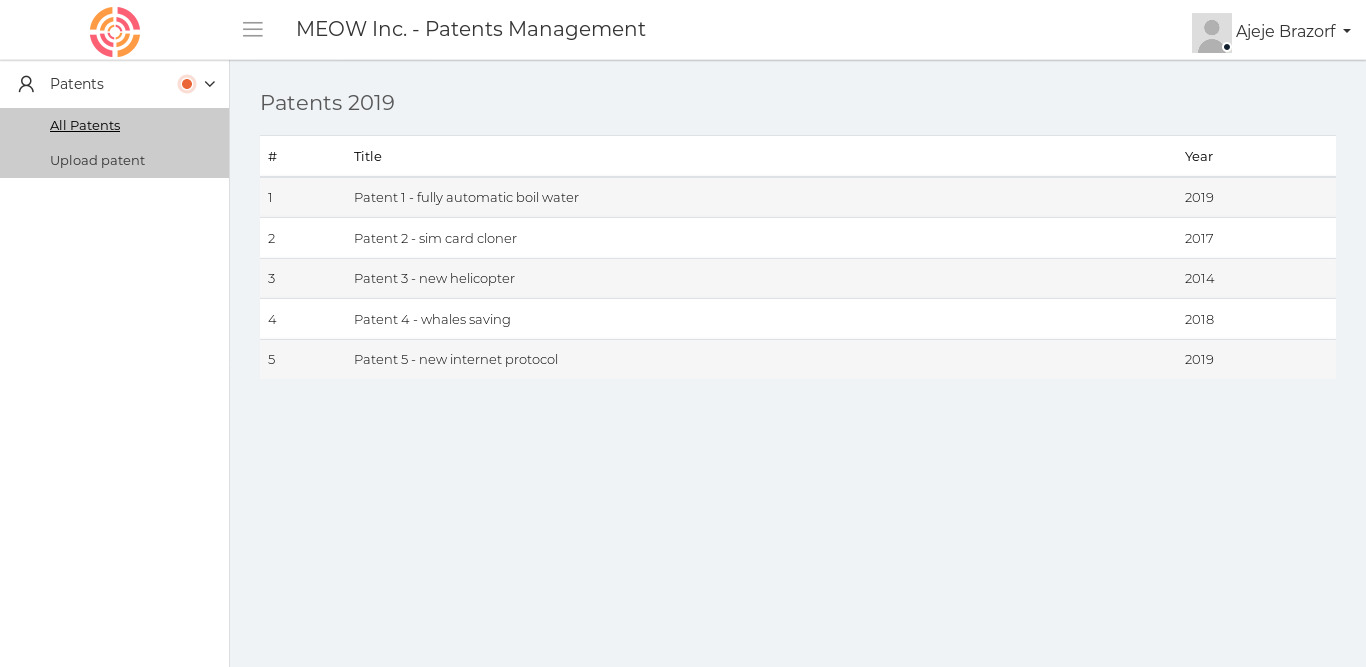The image size is (1366, 667).
Task: Click the profile picture placeholder next to Ajeje
Action: [1212, 33]
